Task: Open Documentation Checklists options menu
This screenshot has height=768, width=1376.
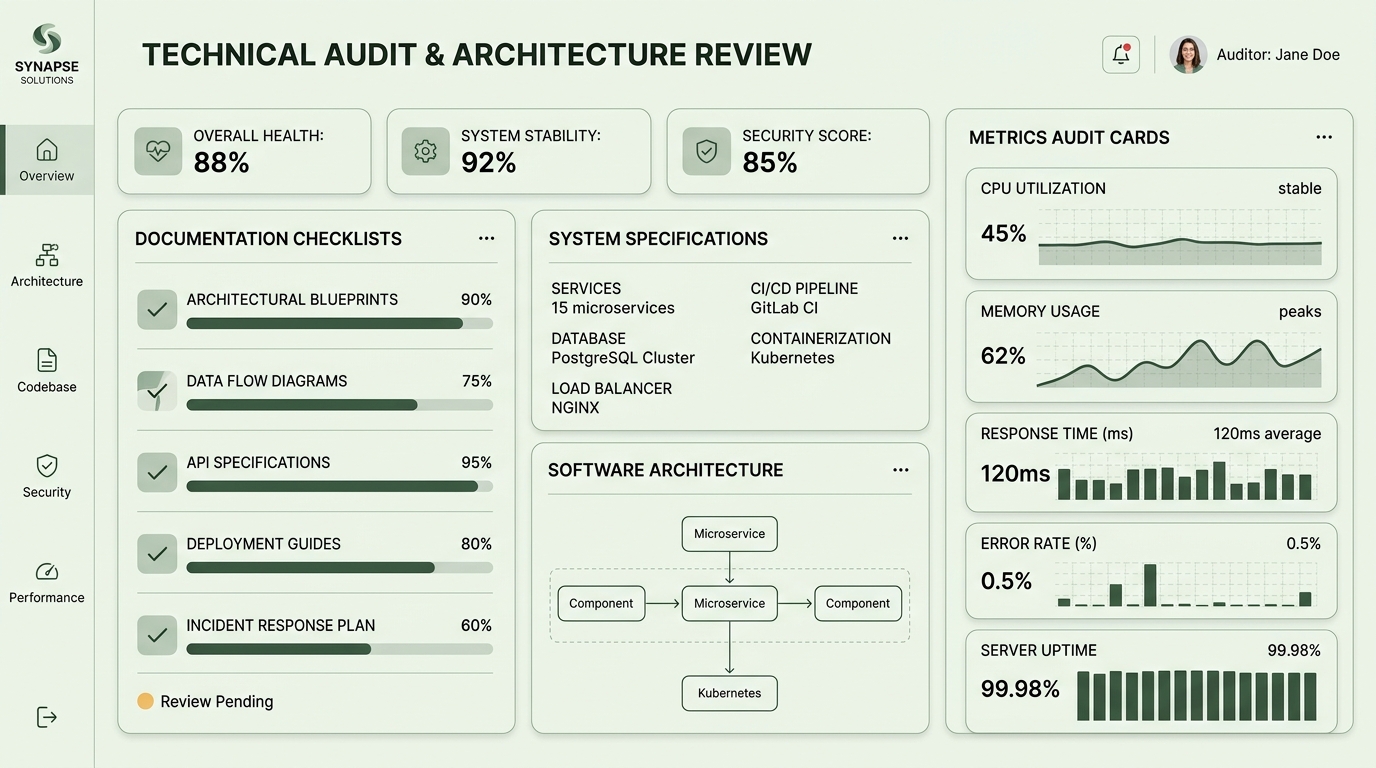Action: point(486,238)
